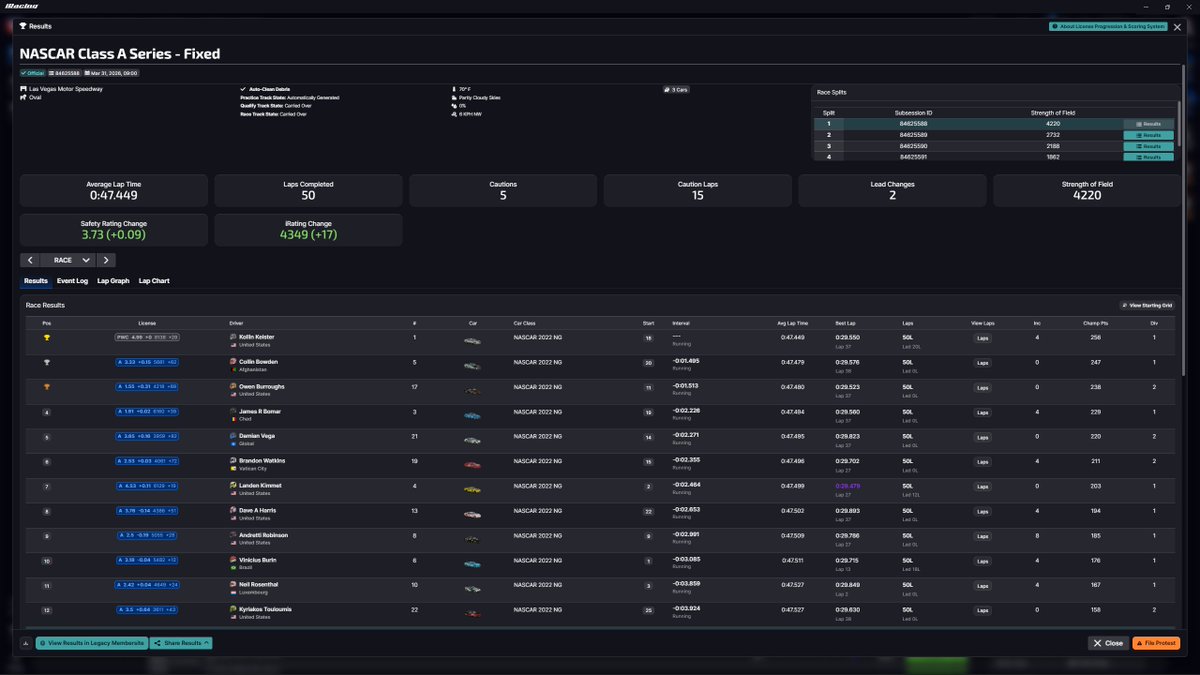Viewport: 1200px width, 675px height.
Task: Switch to the Results tab
Action: [x=36, y=281]
